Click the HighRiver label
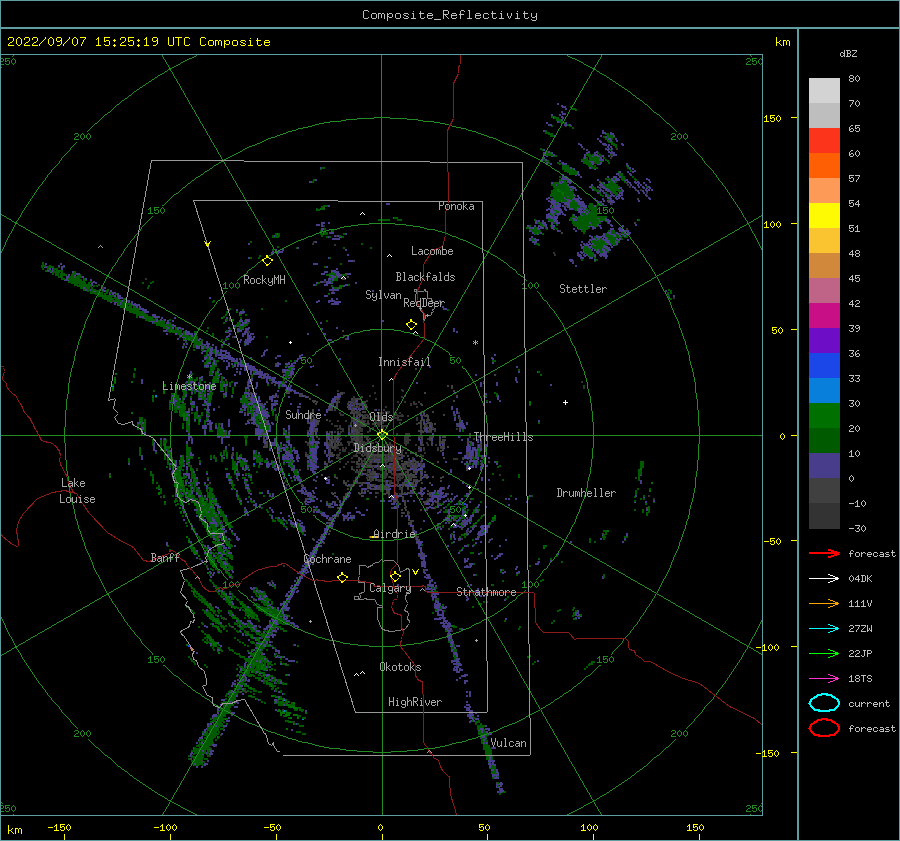The height and width of the screenshot is (841, 900). point(415,702)
